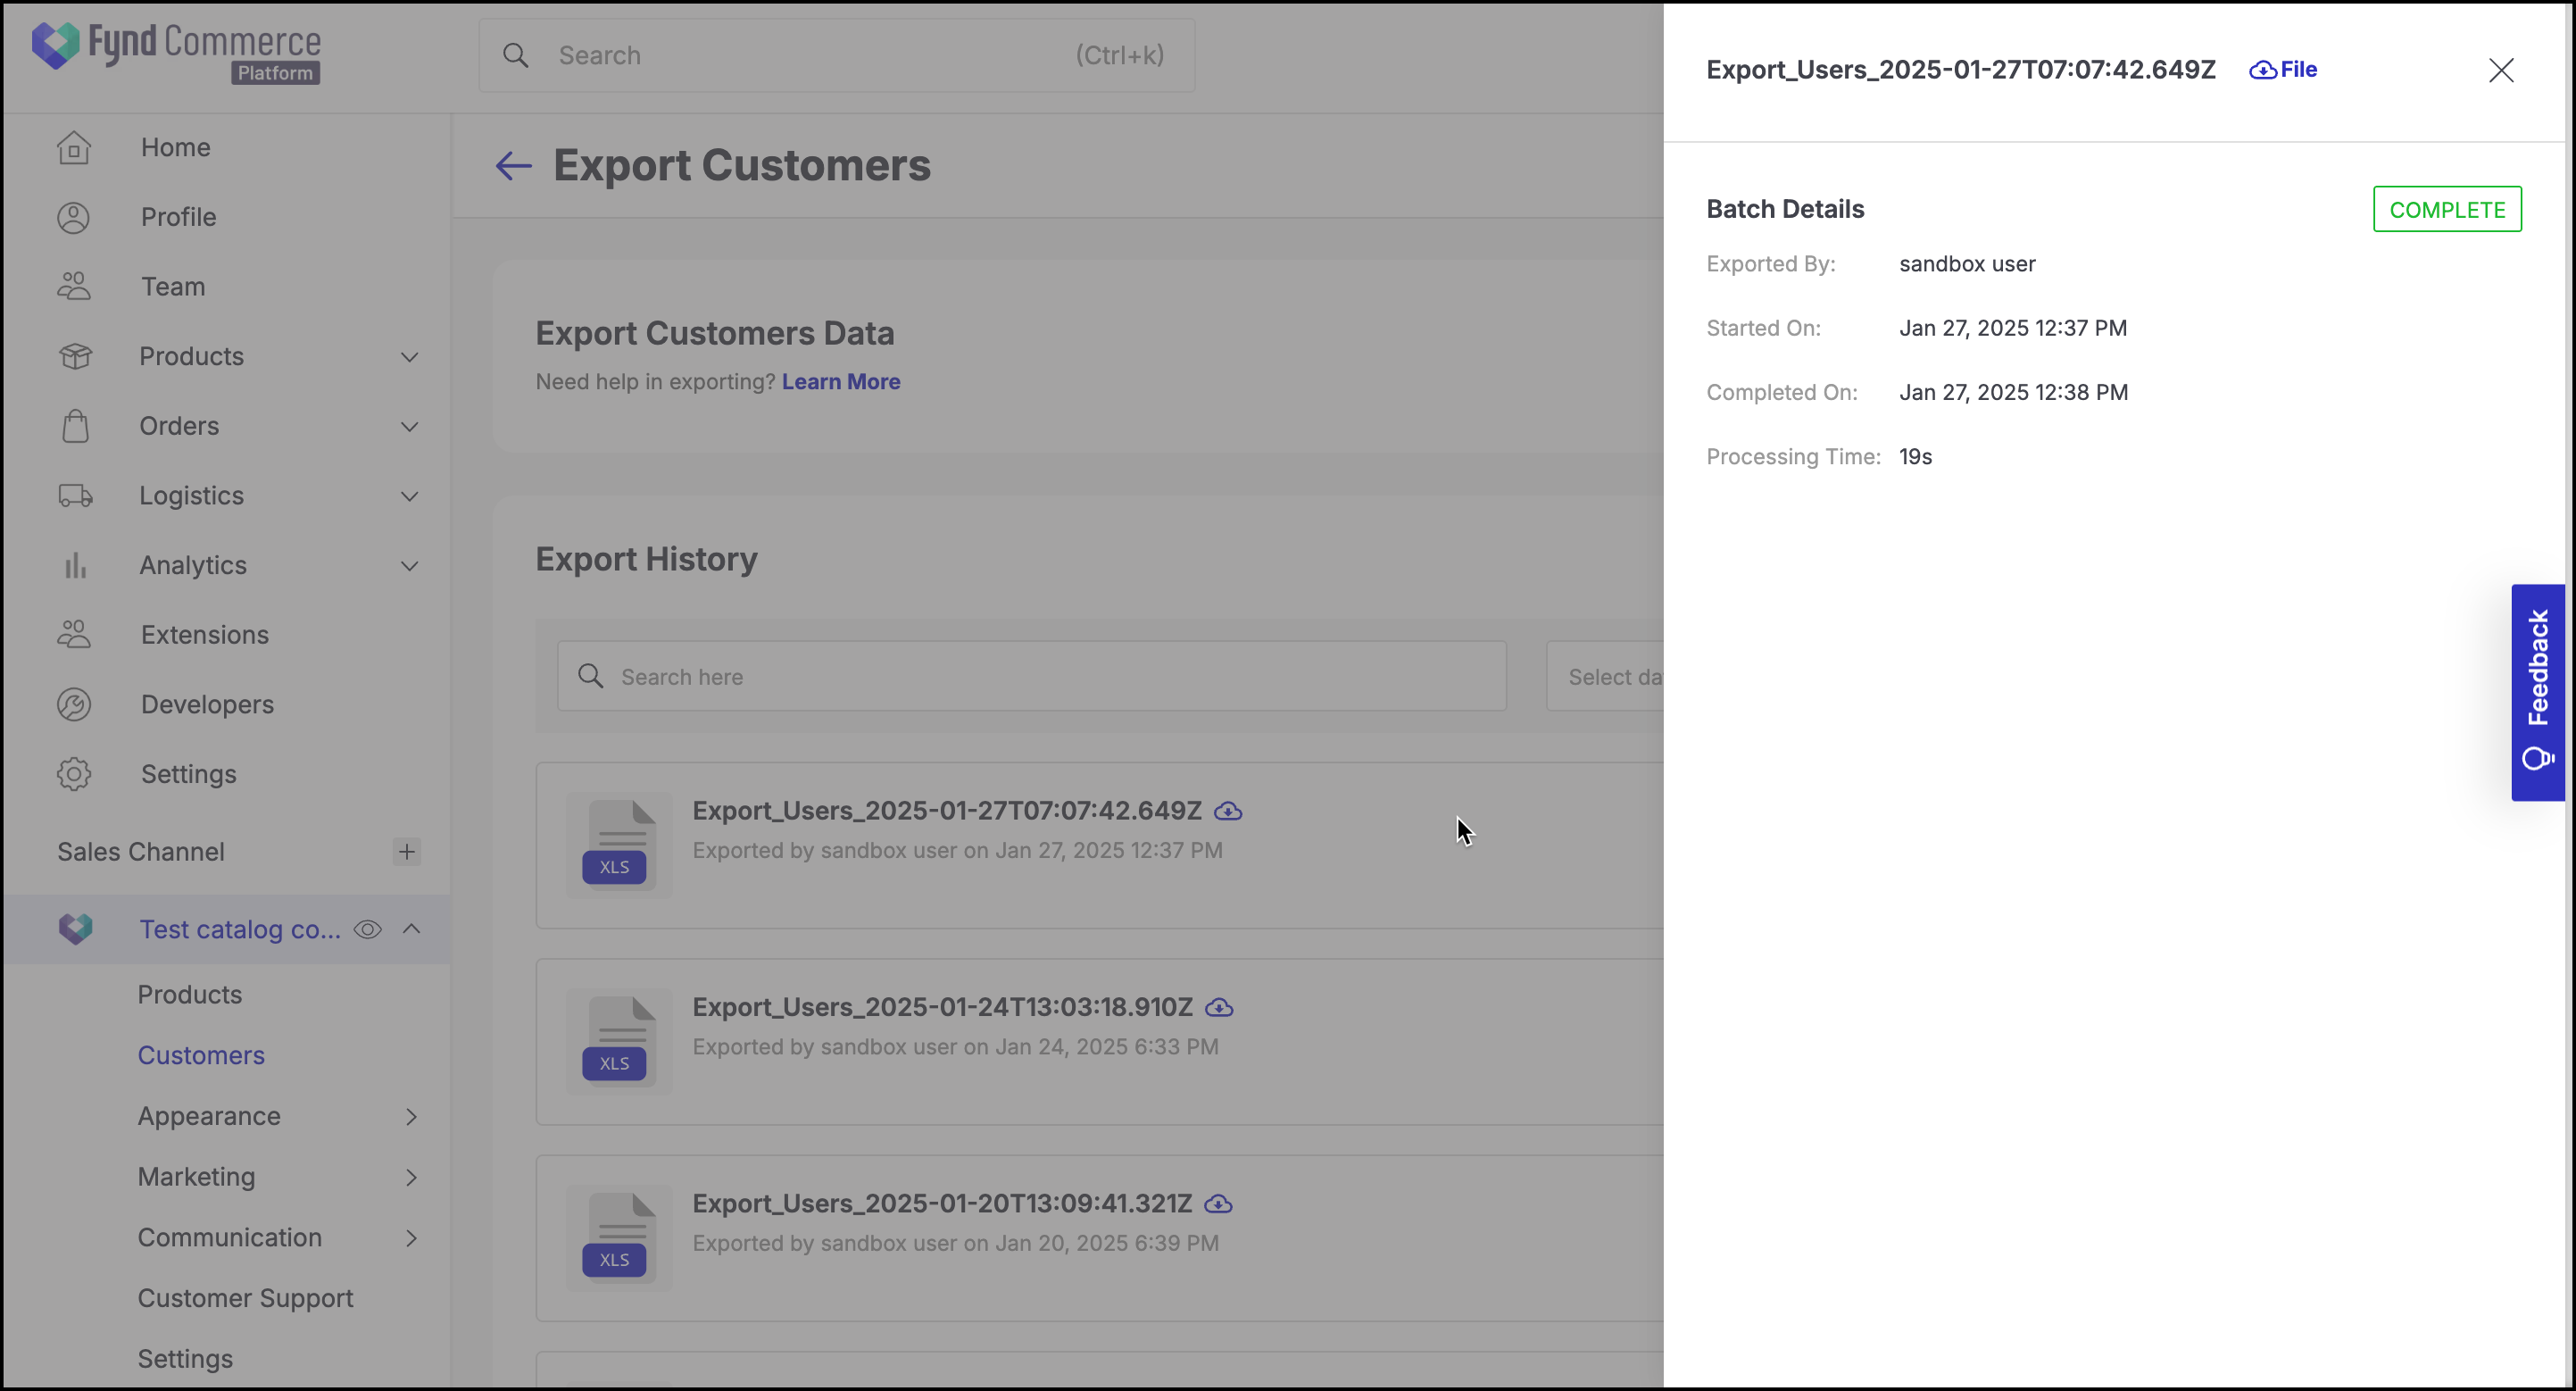This screenshot has width=2576, height=1391.
Task: Expand the Products menu chevron
Action: tap(410, 357)
